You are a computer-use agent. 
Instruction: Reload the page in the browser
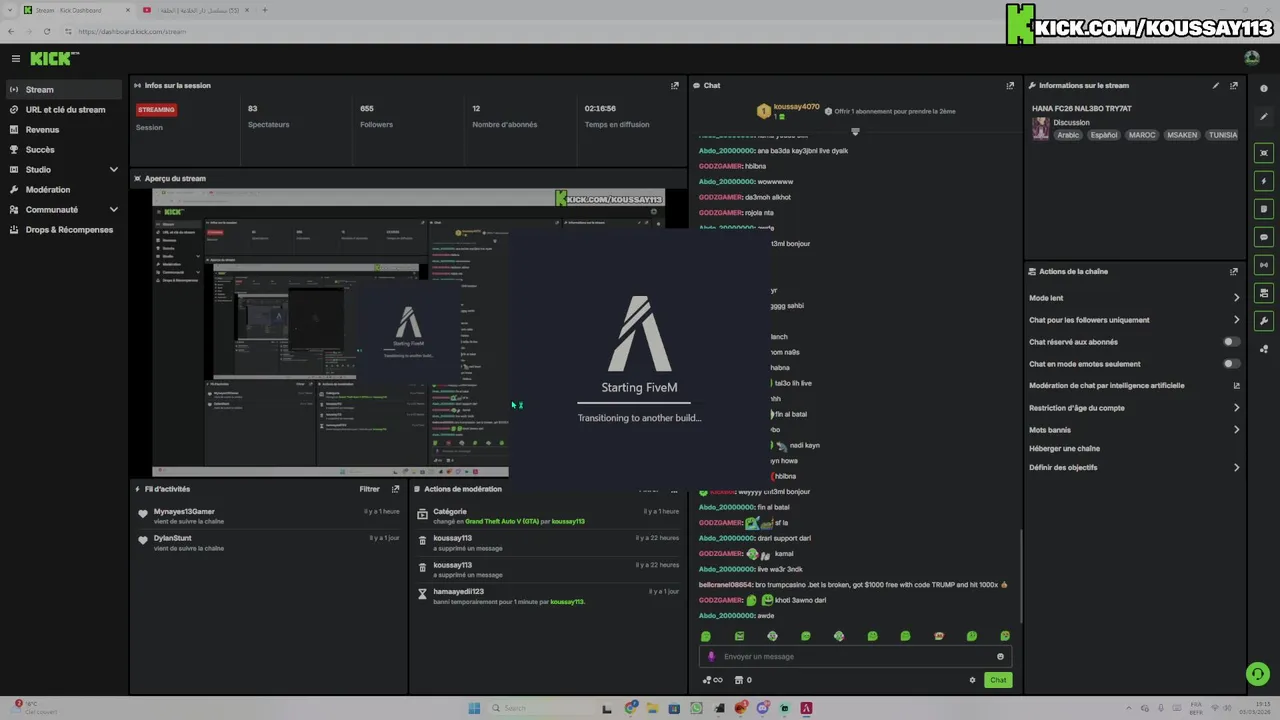46,31
